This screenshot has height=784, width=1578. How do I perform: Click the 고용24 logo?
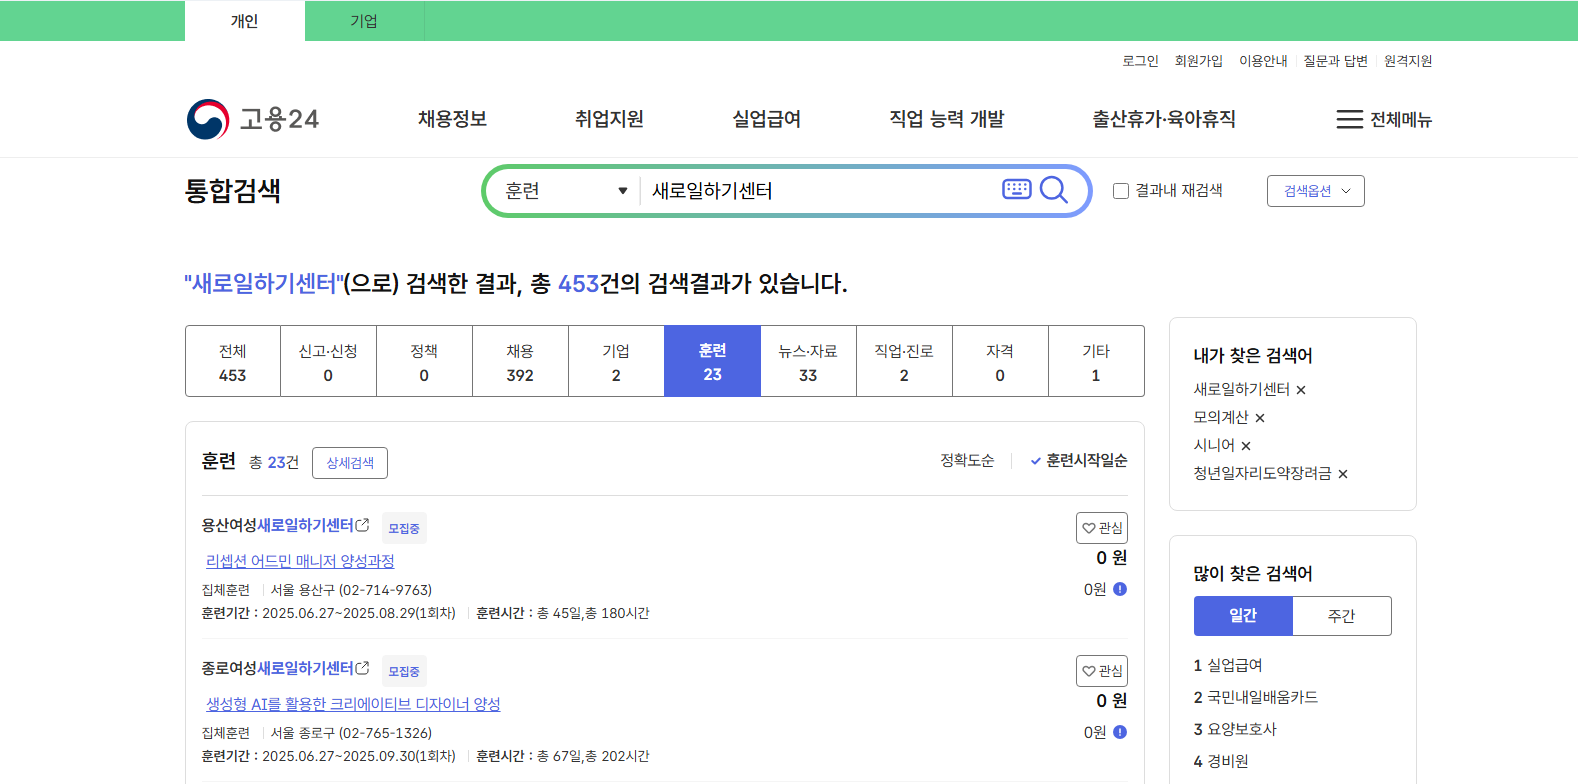pyautogui.click(x=253, y=119)
